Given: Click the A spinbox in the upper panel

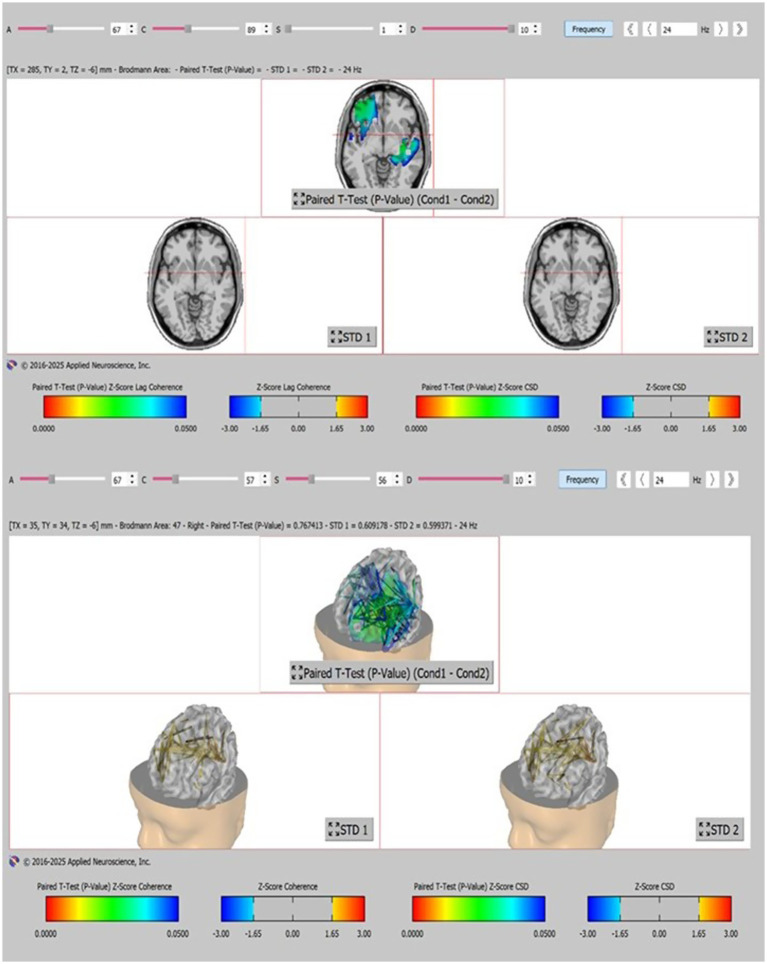Looking at the screenshot, I should coord(123,30).
